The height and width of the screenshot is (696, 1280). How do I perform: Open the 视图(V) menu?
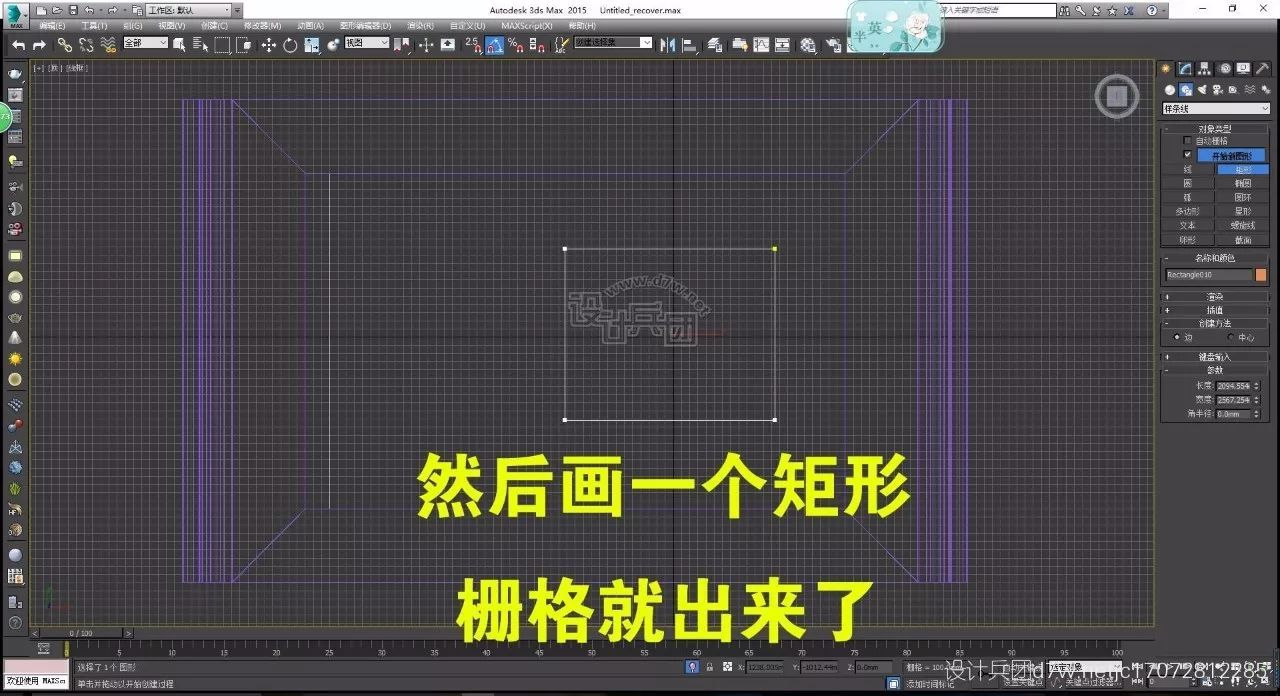pos(172,25)
